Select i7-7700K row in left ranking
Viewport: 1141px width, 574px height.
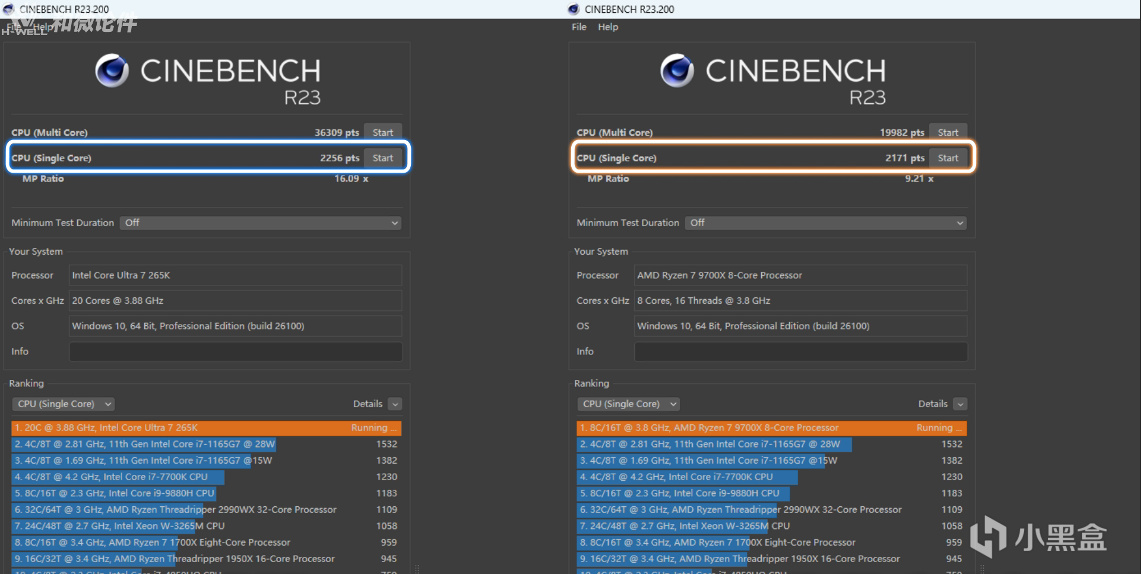click(207, 477)
